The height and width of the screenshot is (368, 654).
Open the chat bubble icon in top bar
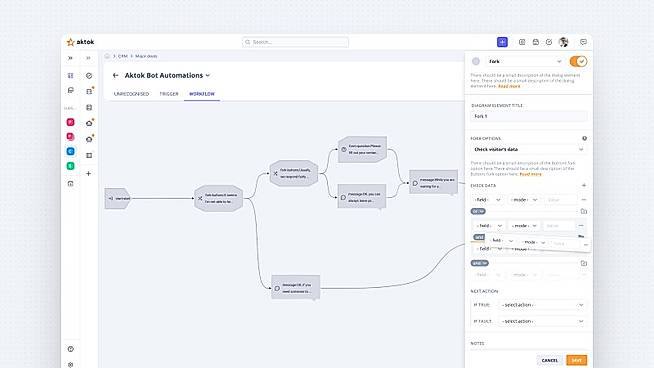584,42
